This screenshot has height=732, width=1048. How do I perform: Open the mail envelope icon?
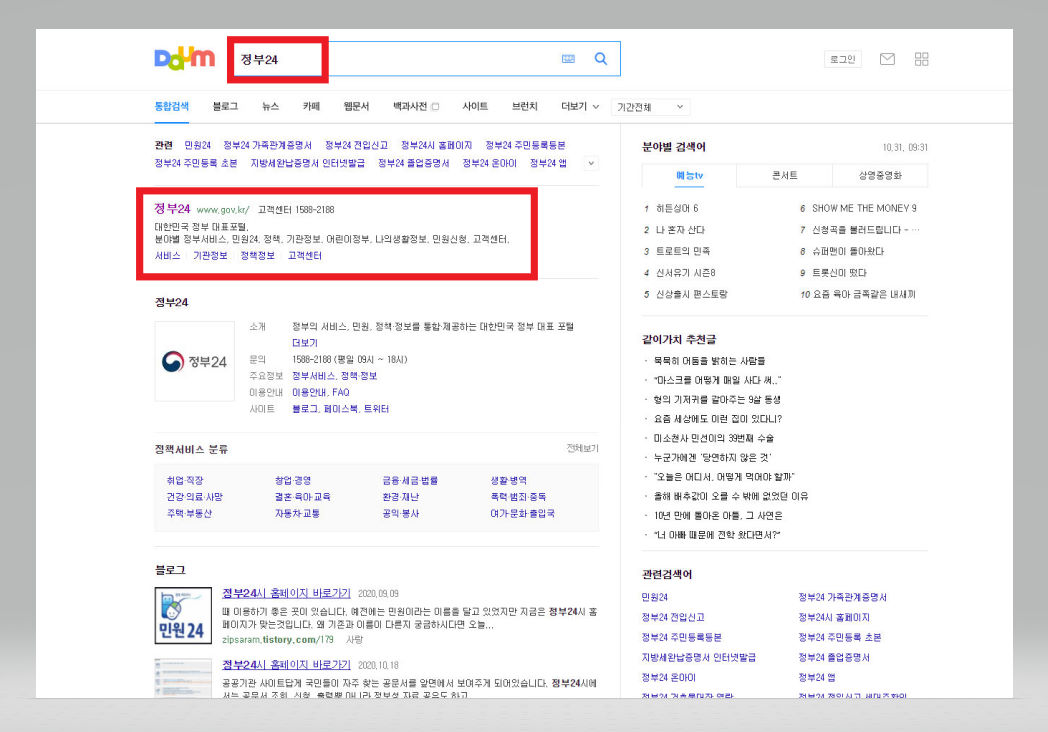pyautogui.click(x=887, y=59)
